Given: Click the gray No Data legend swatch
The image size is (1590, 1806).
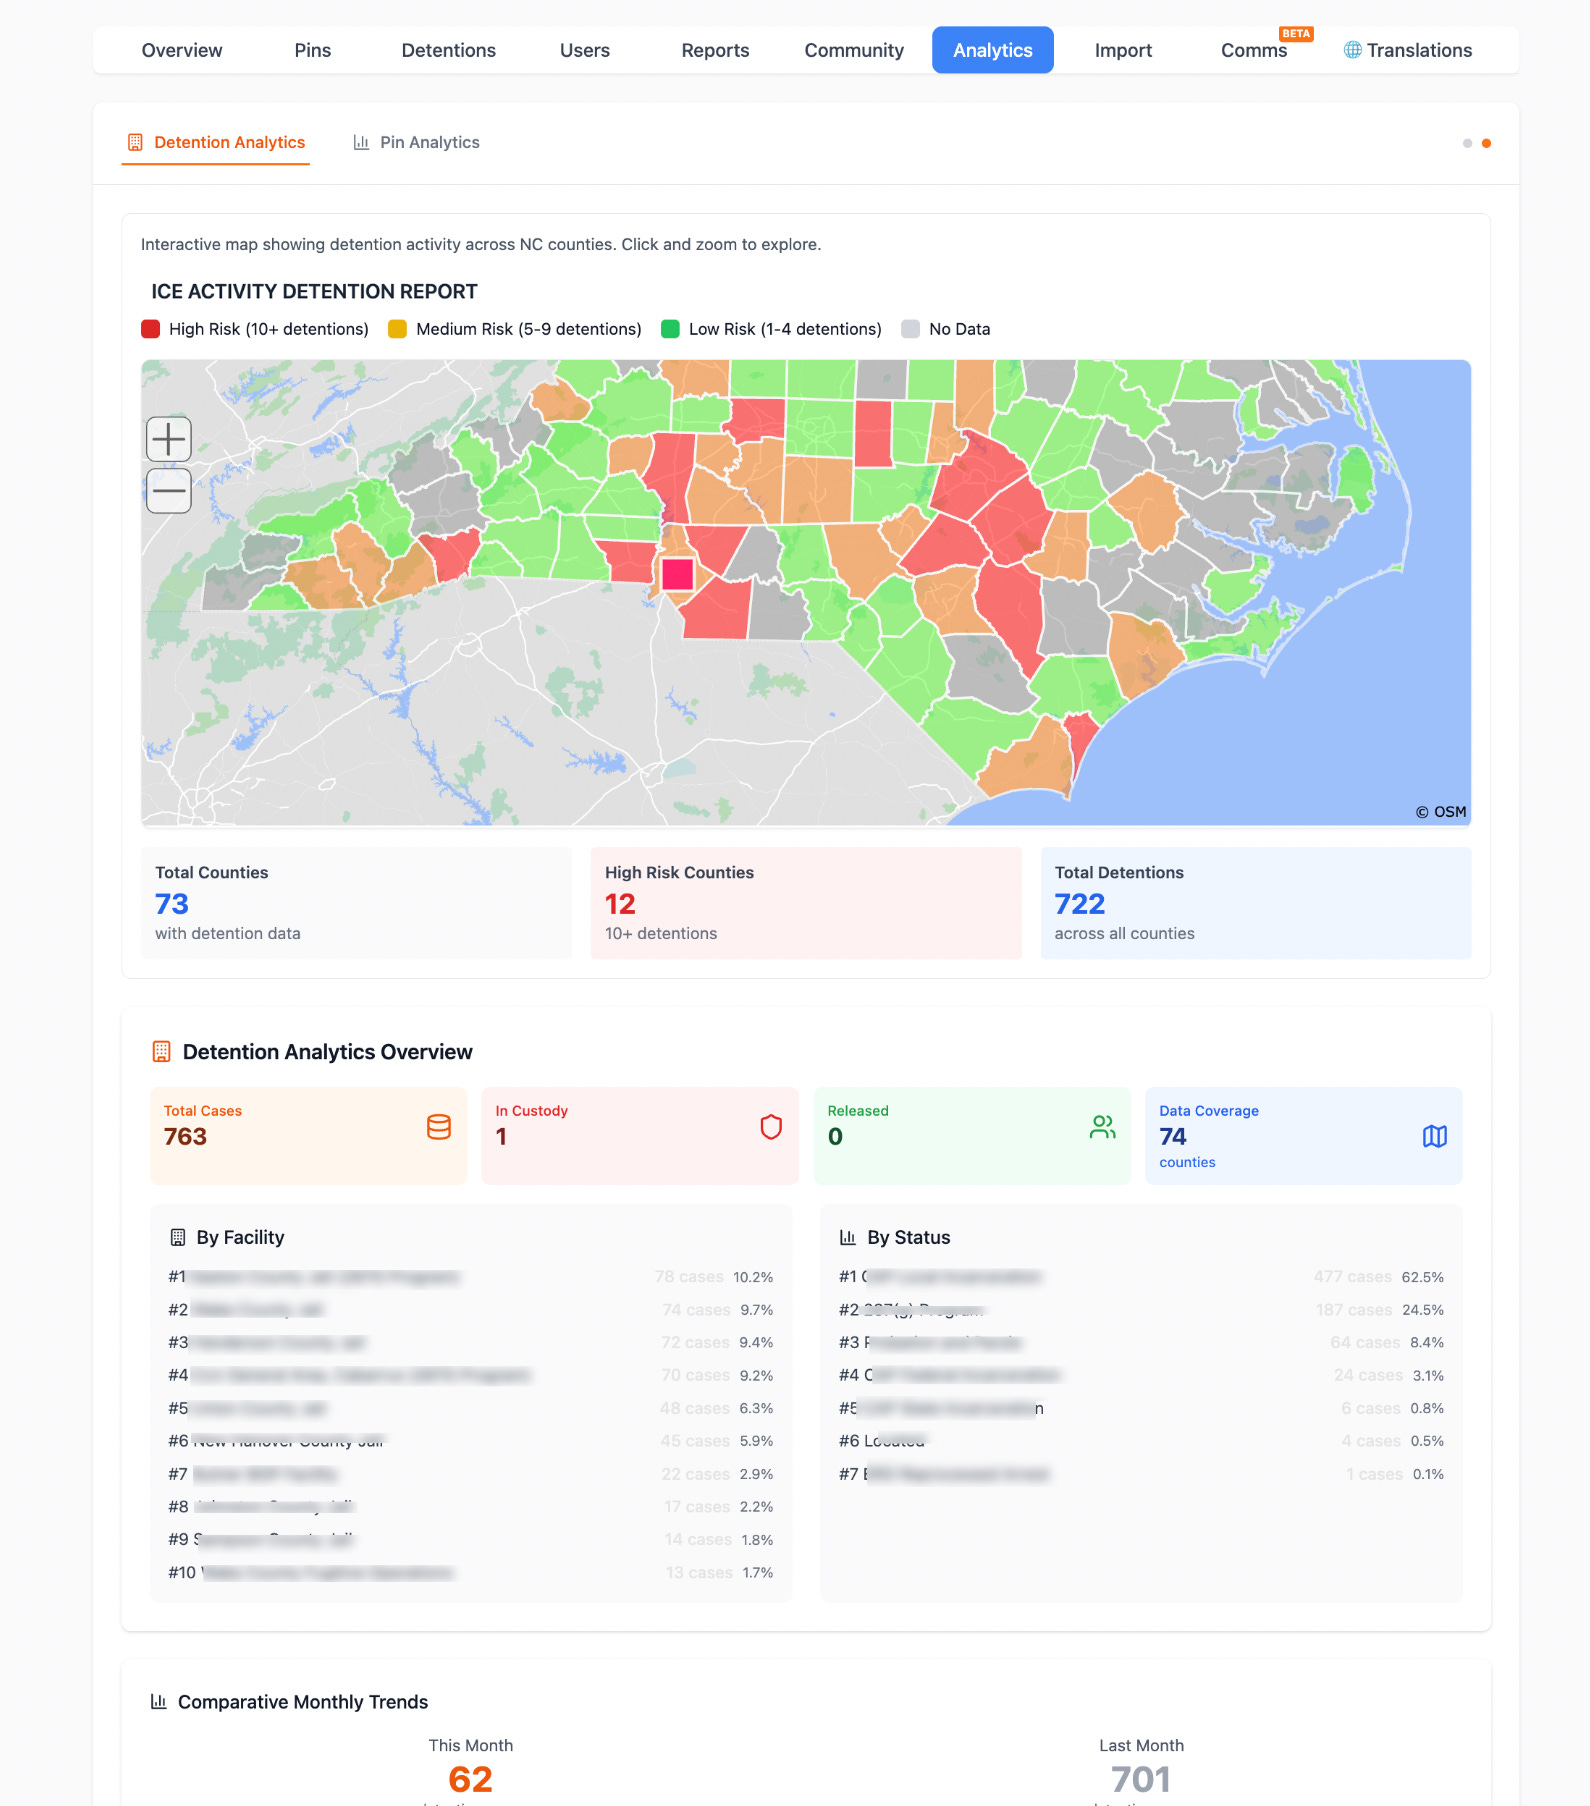Looking at the screenshot, I should (x=910, y=329).
